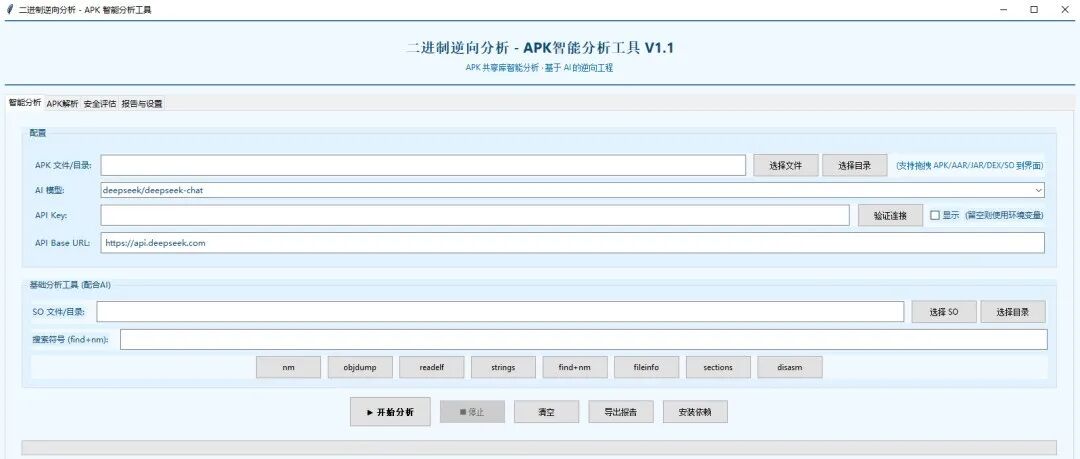Image resolution: width=1080 pixels, height=459 pixels.
Task: Toggle the 显示 checkbox for API key
Action: click(935, 215)
